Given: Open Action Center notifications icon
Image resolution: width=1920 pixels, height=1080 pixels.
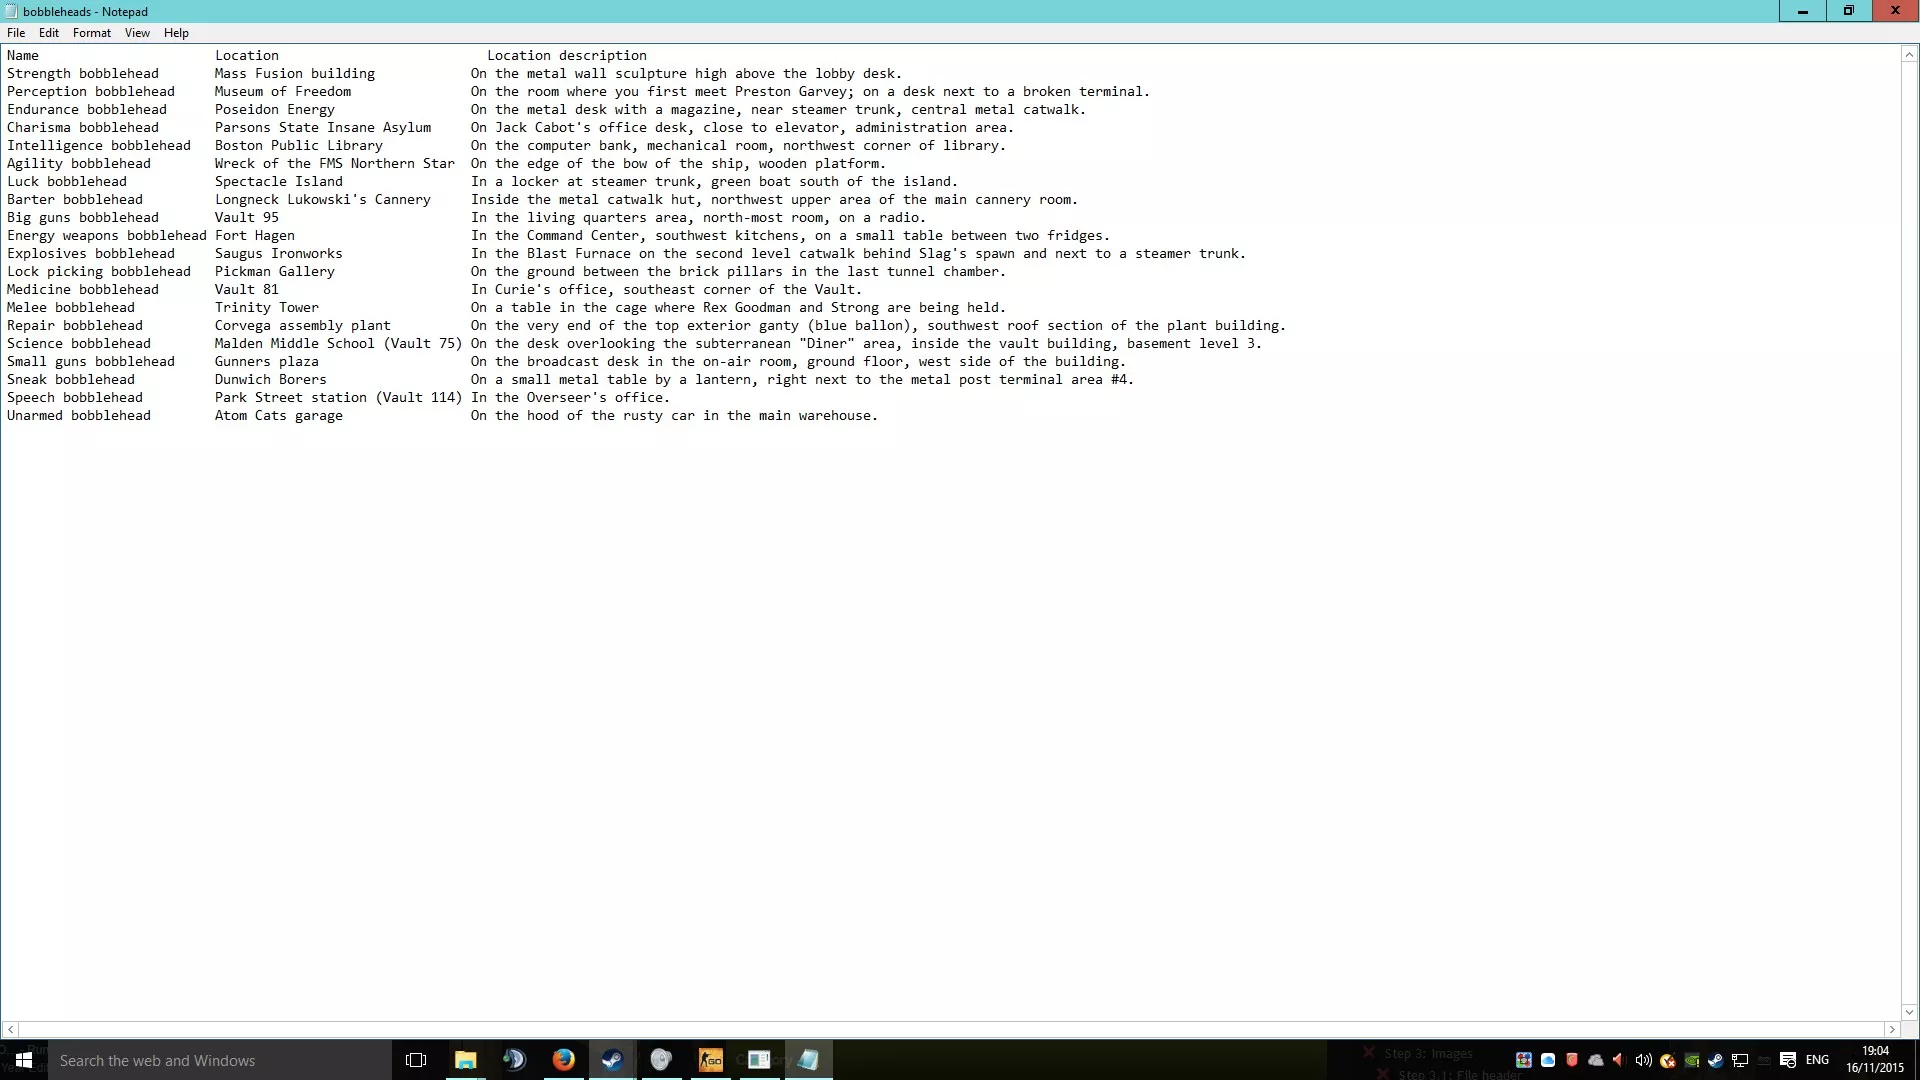Looking at the screenshot, I should pyautogui.click(x=1788, y=1060).
